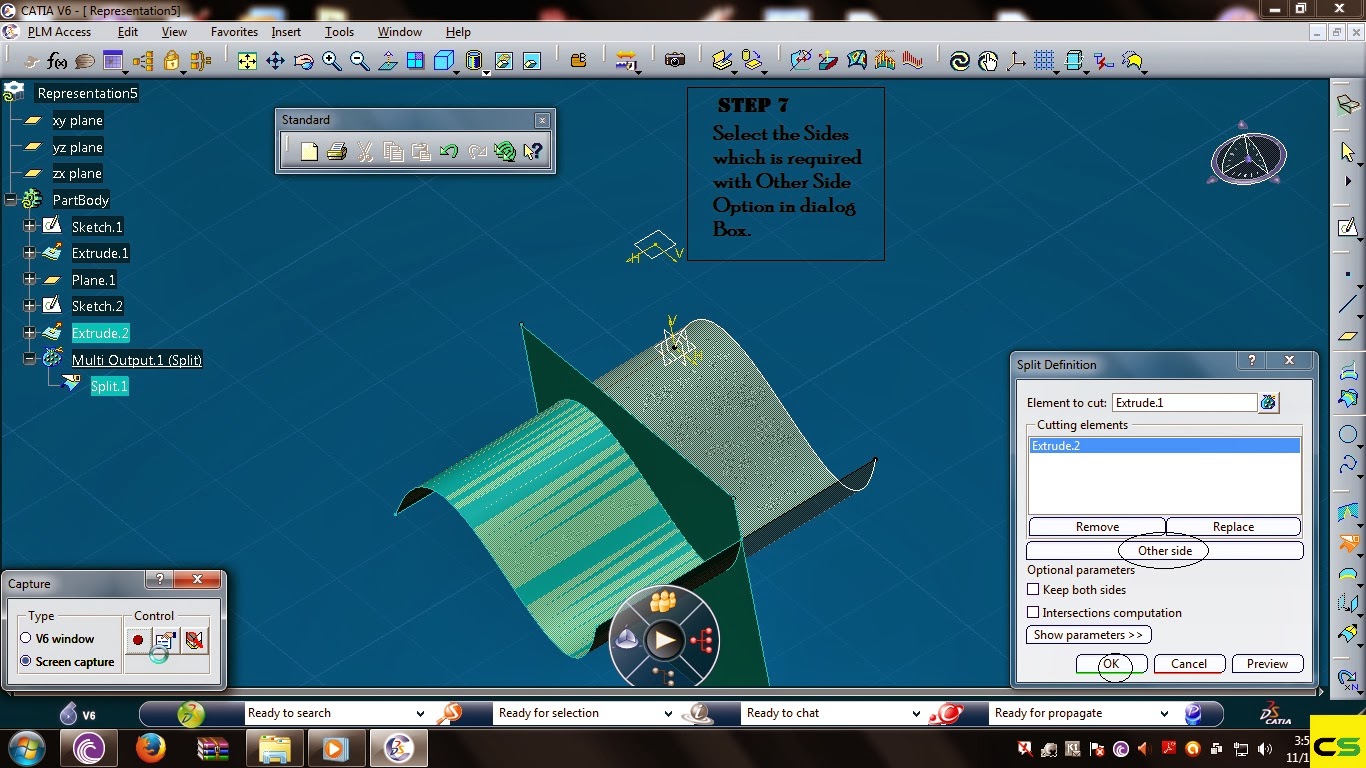Click the Paste icon on Standard toolbar
Image resolution: width=1366 pixels, height=768 pixels.
point(421,150)
